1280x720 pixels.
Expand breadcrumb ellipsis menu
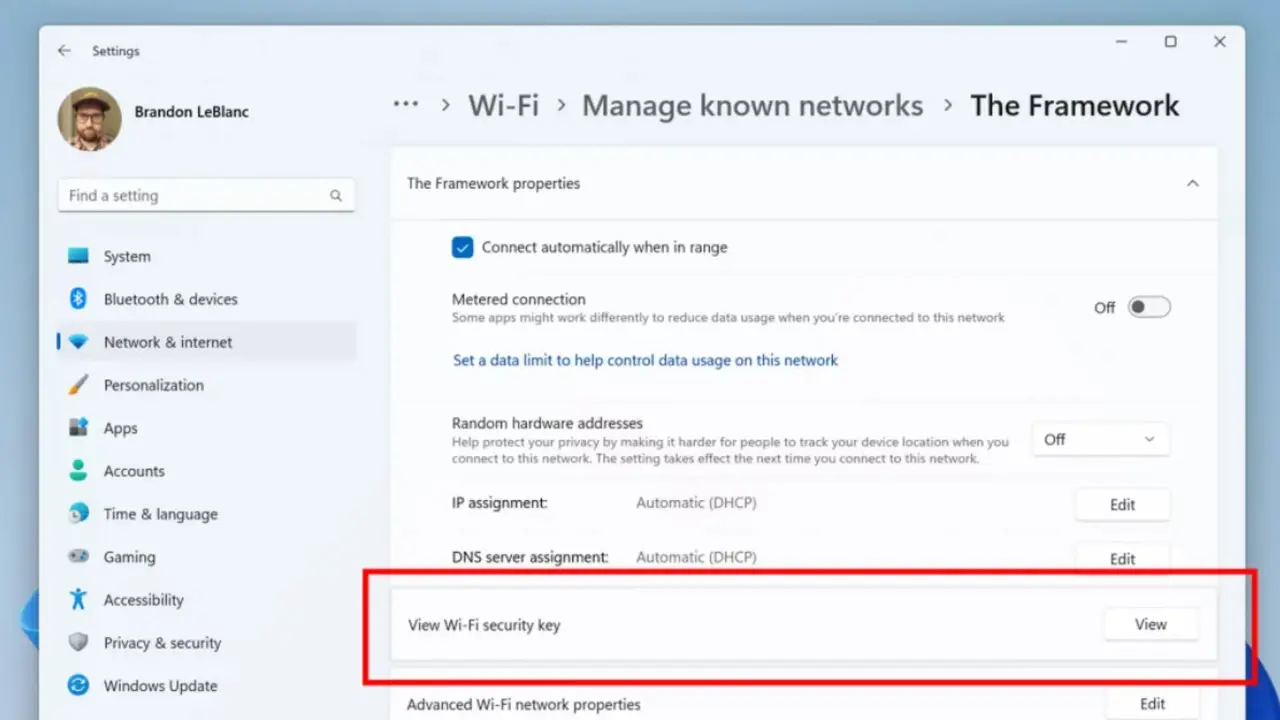click(x=406, y=104)
